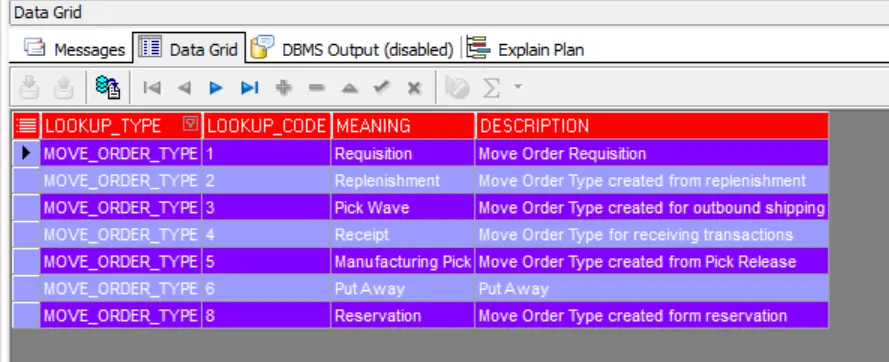
Task: Click 'Move Order Type created from Pick Release'
Action: coord(652,262)
